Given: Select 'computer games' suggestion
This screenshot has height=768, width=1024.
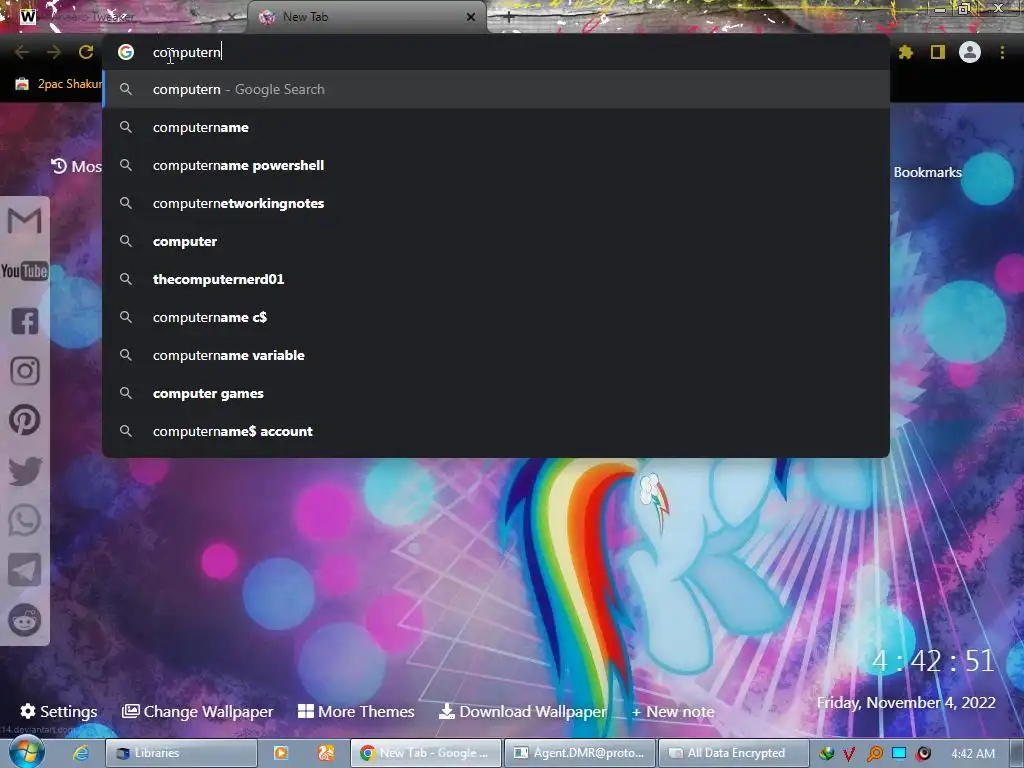Looking at the screenshot, I should tap(496, 393).
